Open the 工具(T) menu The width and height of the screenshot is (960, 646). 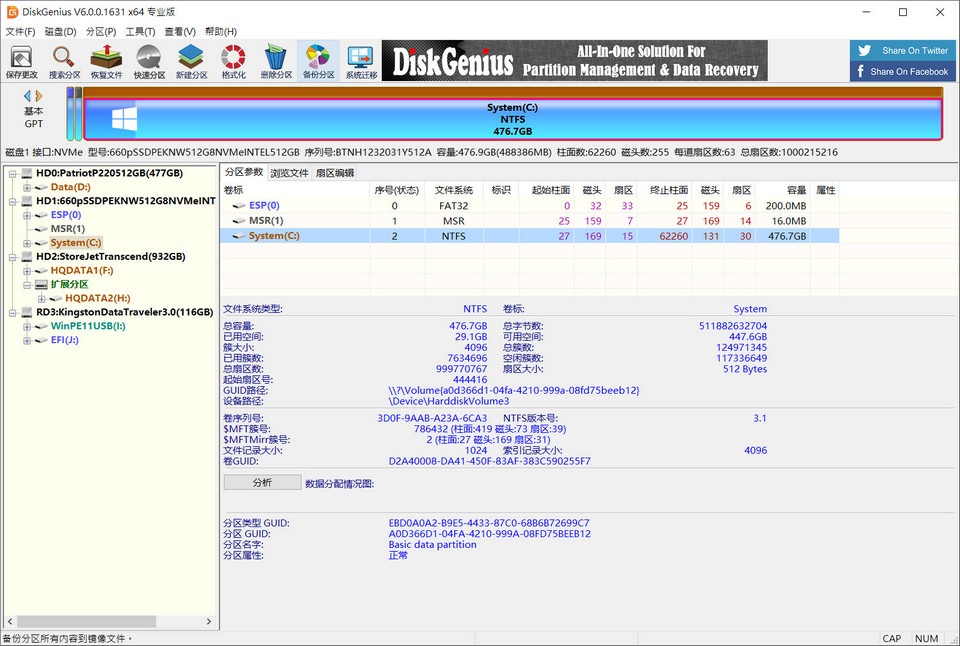[x=140, y=31]
